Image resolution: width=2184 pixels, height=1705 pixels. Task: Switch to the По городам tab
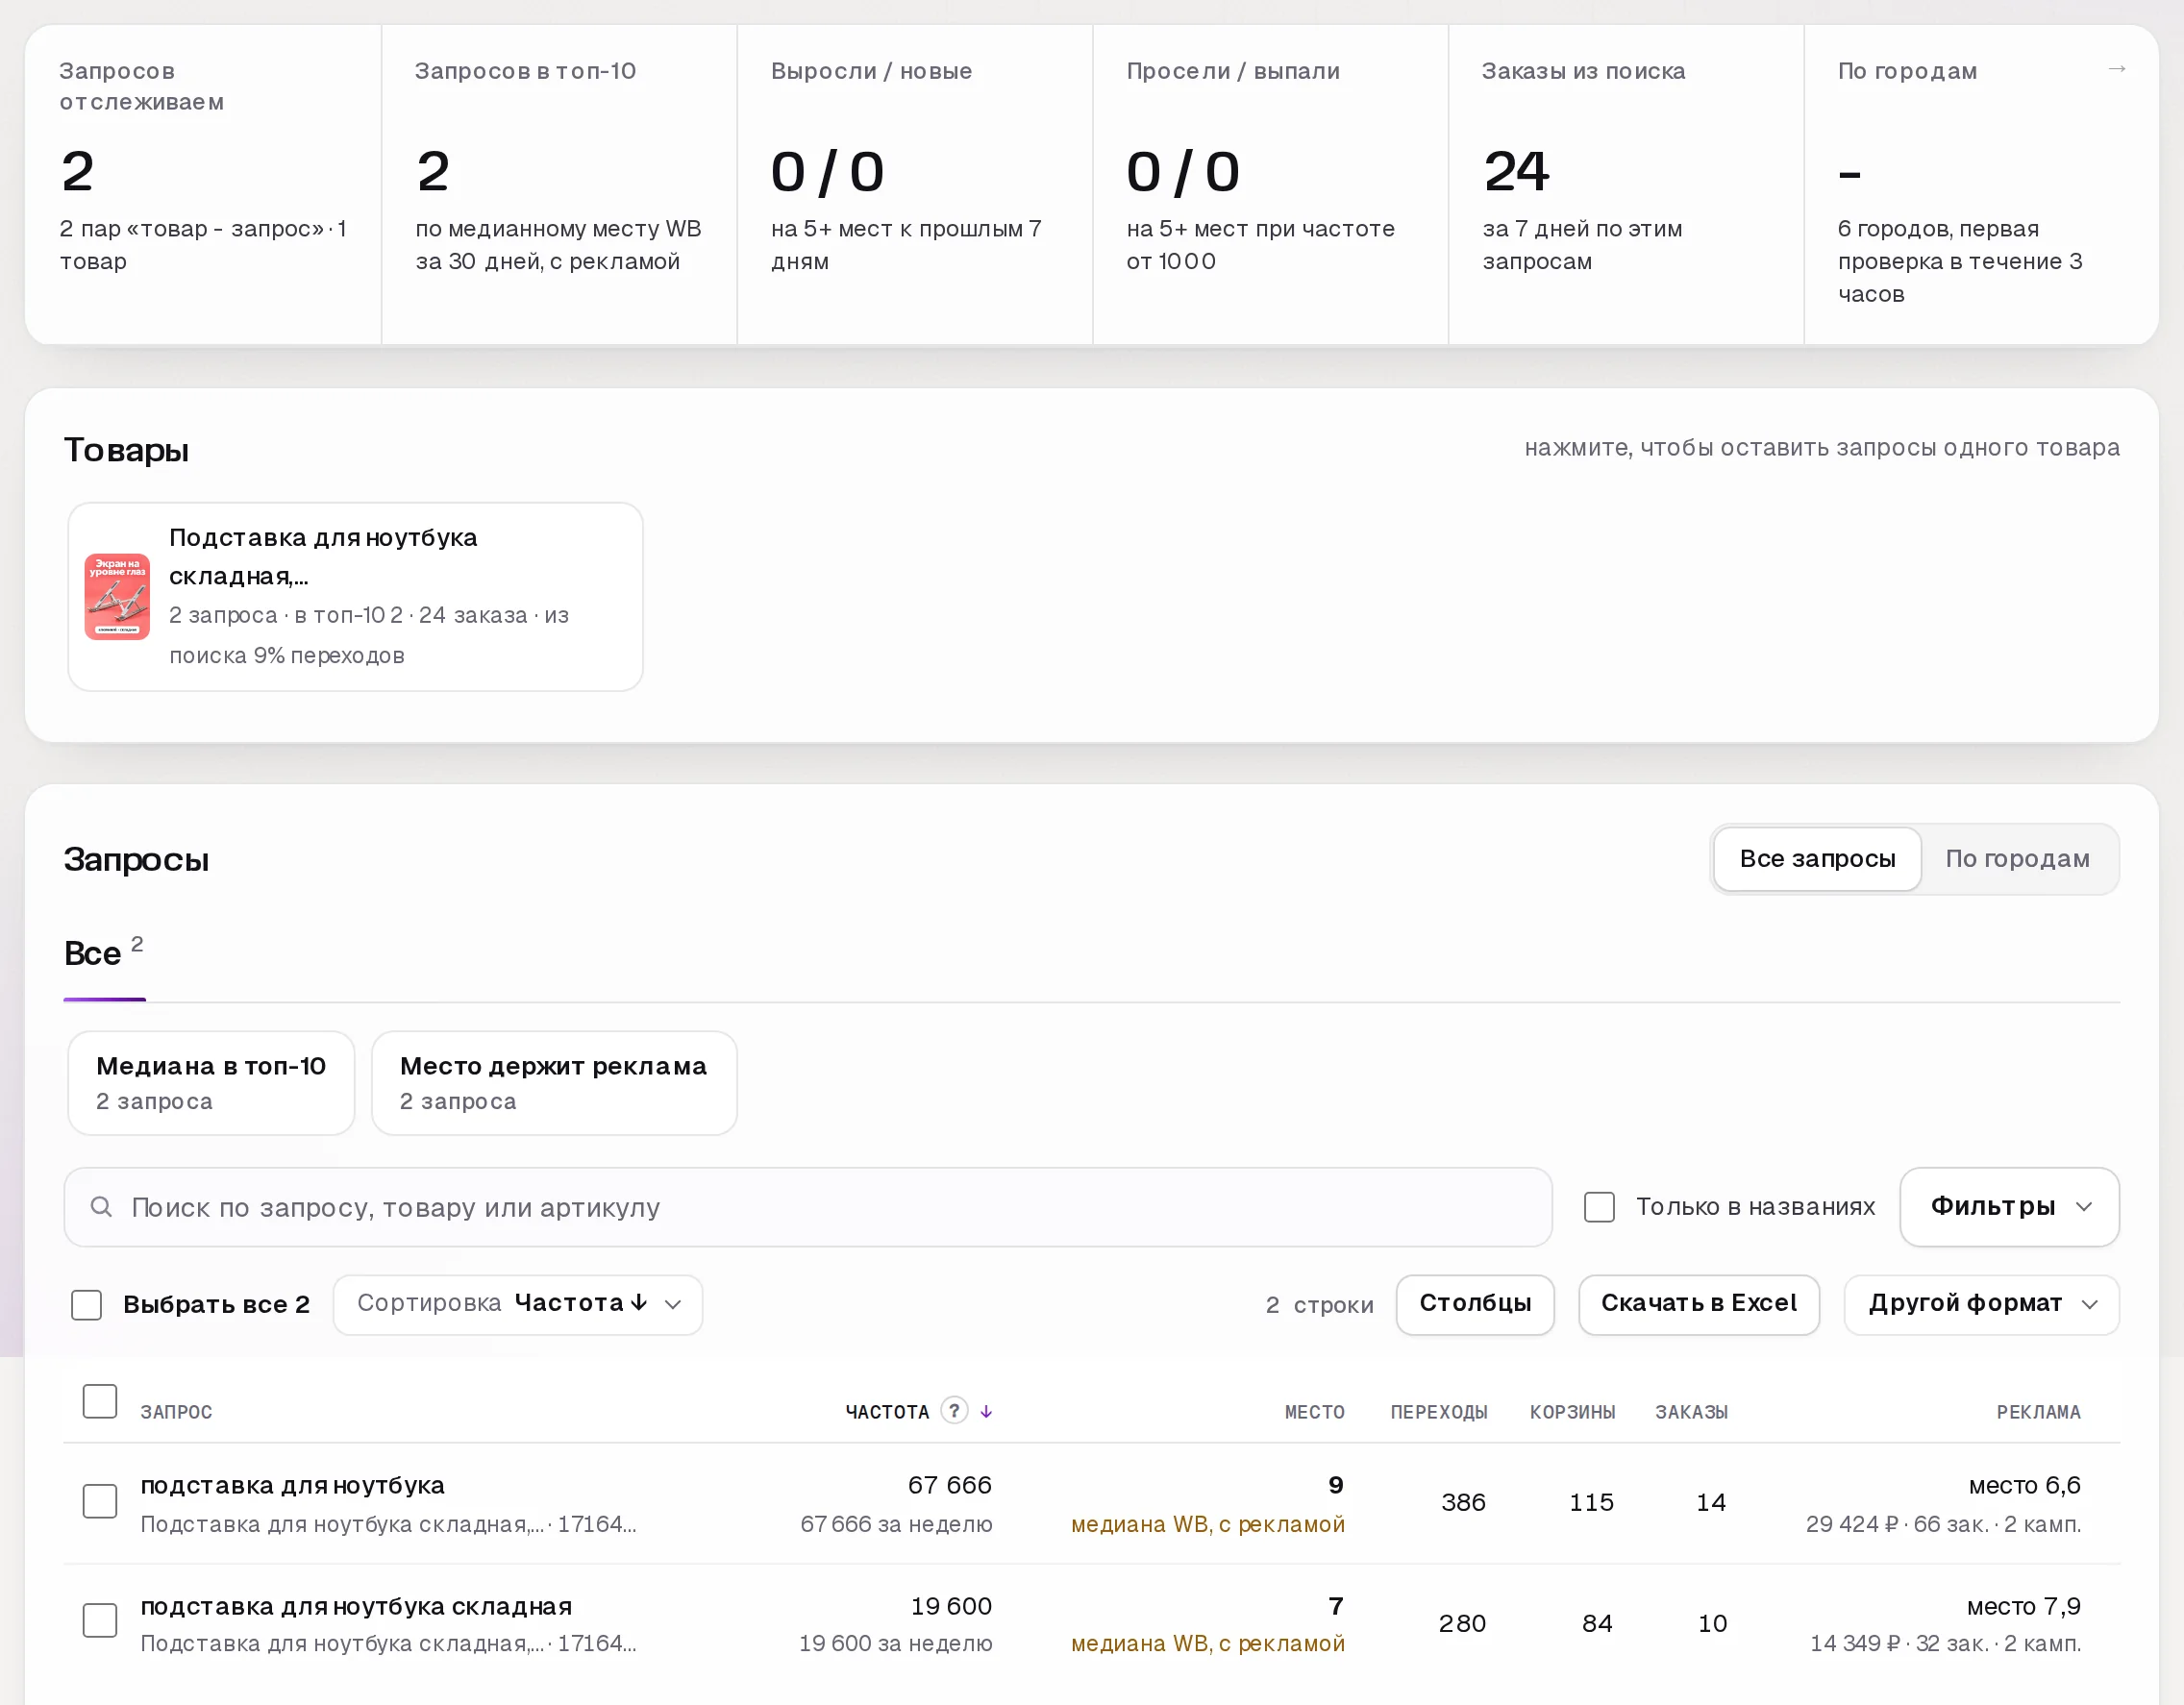[x=2017, y=859]
